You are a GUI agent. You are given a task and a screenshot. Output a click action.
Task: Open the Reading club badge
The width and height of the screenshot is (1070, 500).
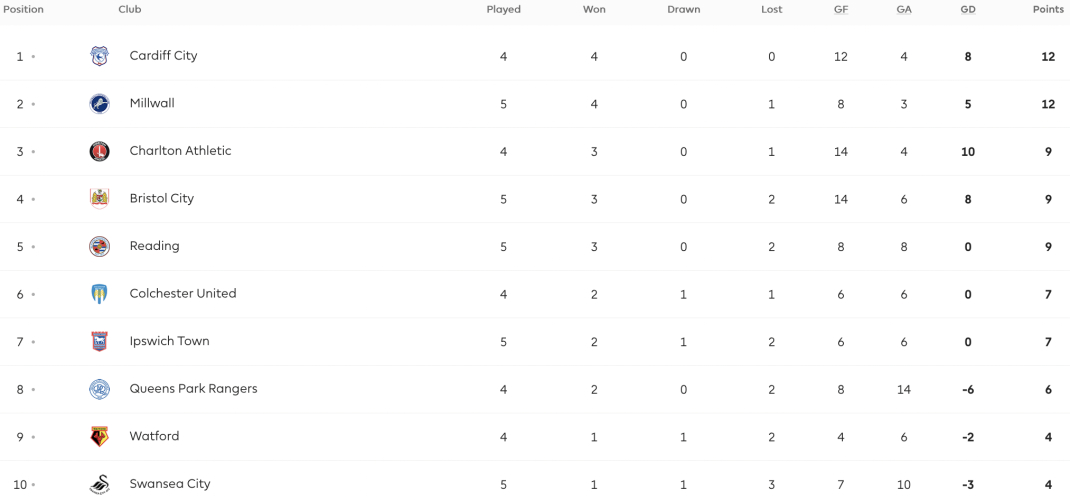point(99,246)
